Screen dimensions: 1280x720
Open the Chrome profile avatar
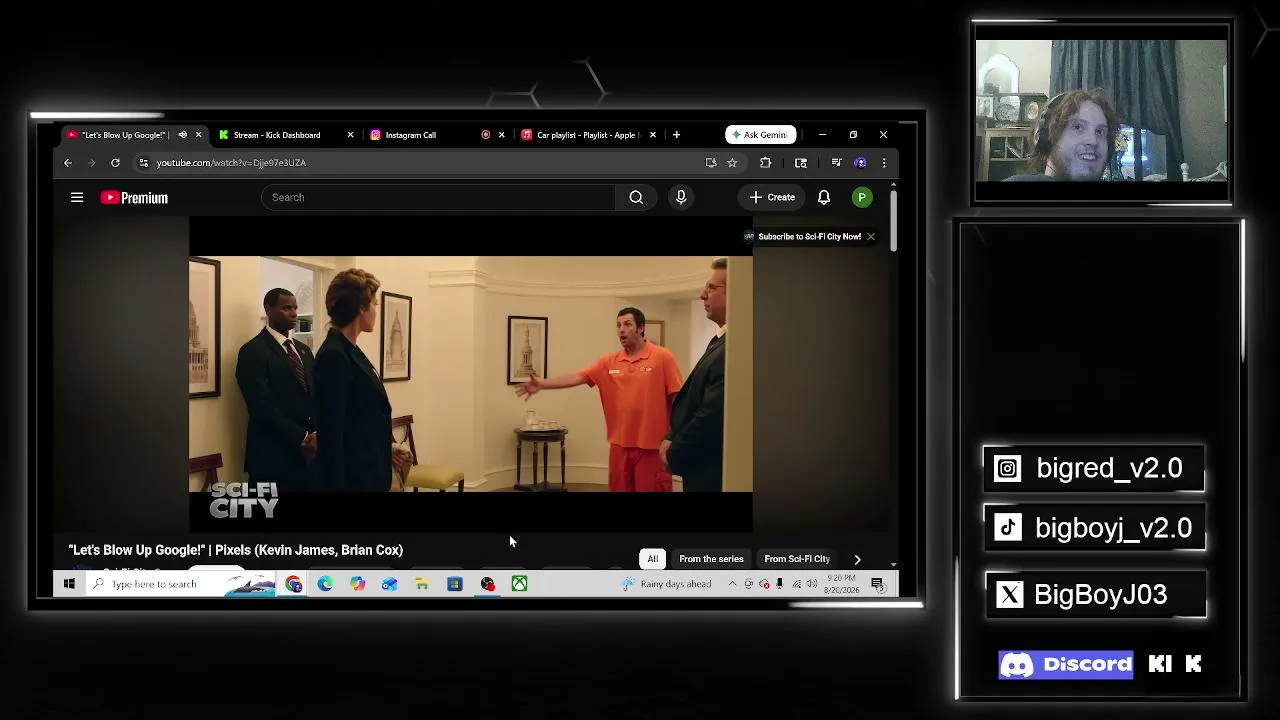860,163
